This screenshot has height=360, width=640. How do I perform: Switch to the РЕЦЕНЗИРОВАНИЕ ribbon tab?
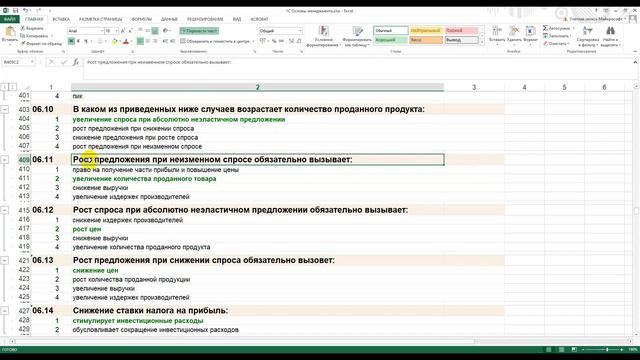(205, 19)
